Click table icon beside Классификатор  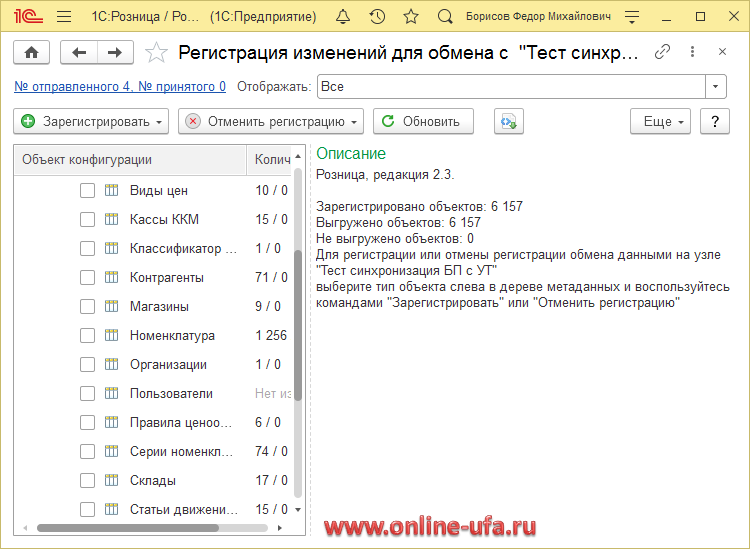click(x=111, y=249)
